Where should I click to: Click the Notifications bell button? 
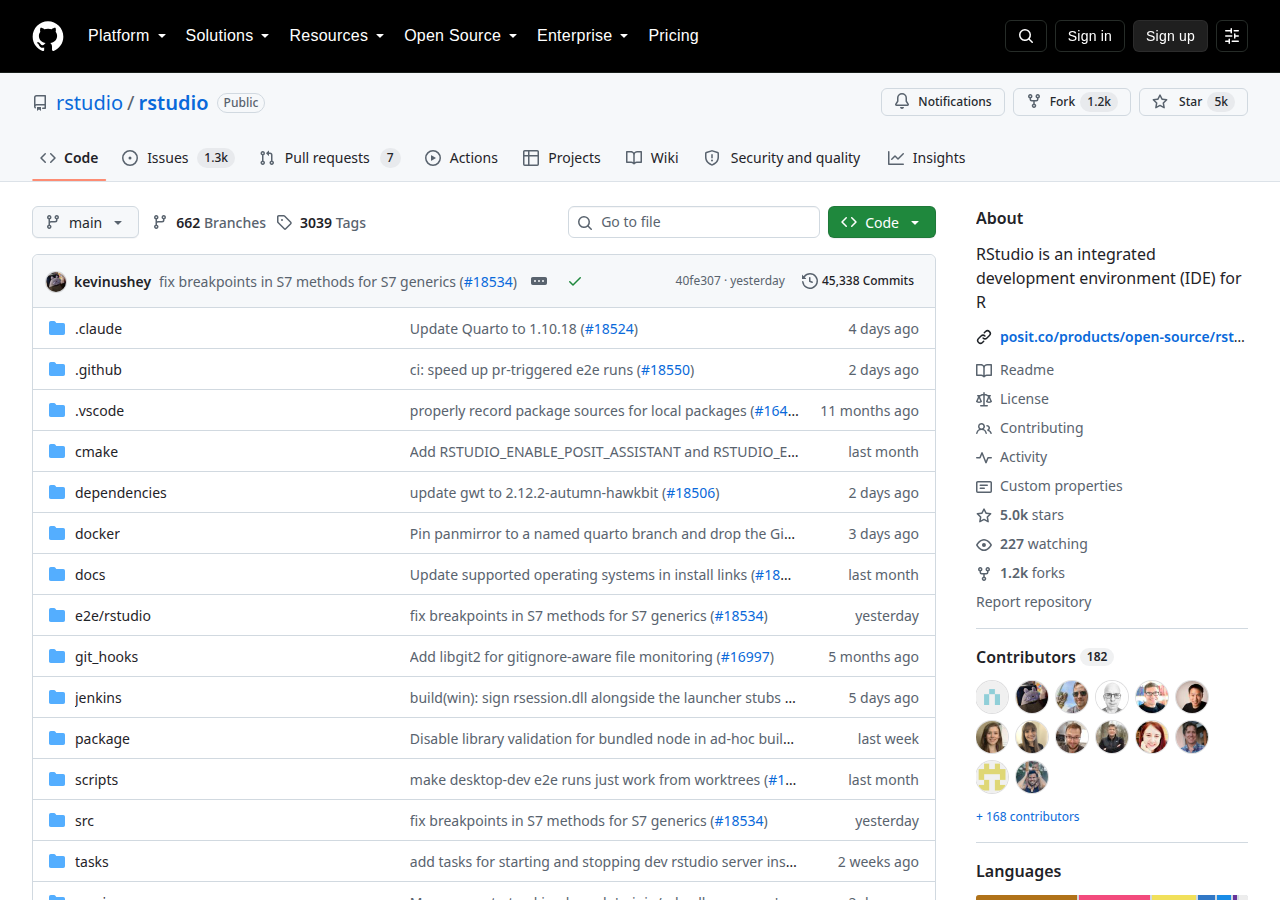(943, 102)
